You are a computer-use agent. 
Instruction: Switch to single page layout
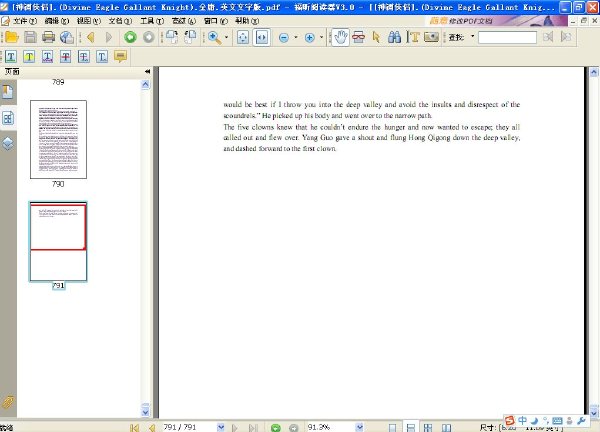point(392,427)
